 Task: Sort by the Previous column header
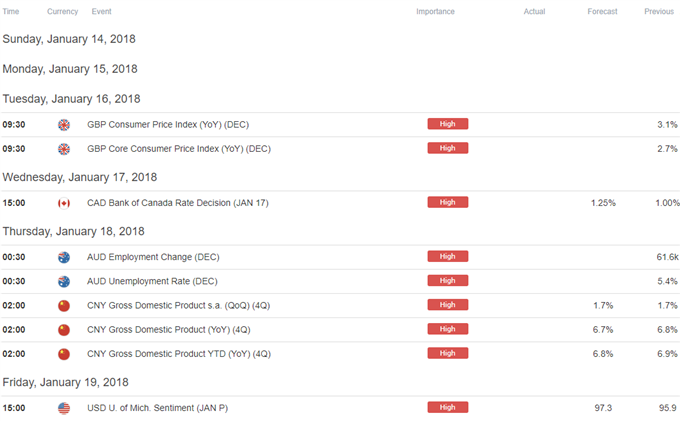(659, 12)
